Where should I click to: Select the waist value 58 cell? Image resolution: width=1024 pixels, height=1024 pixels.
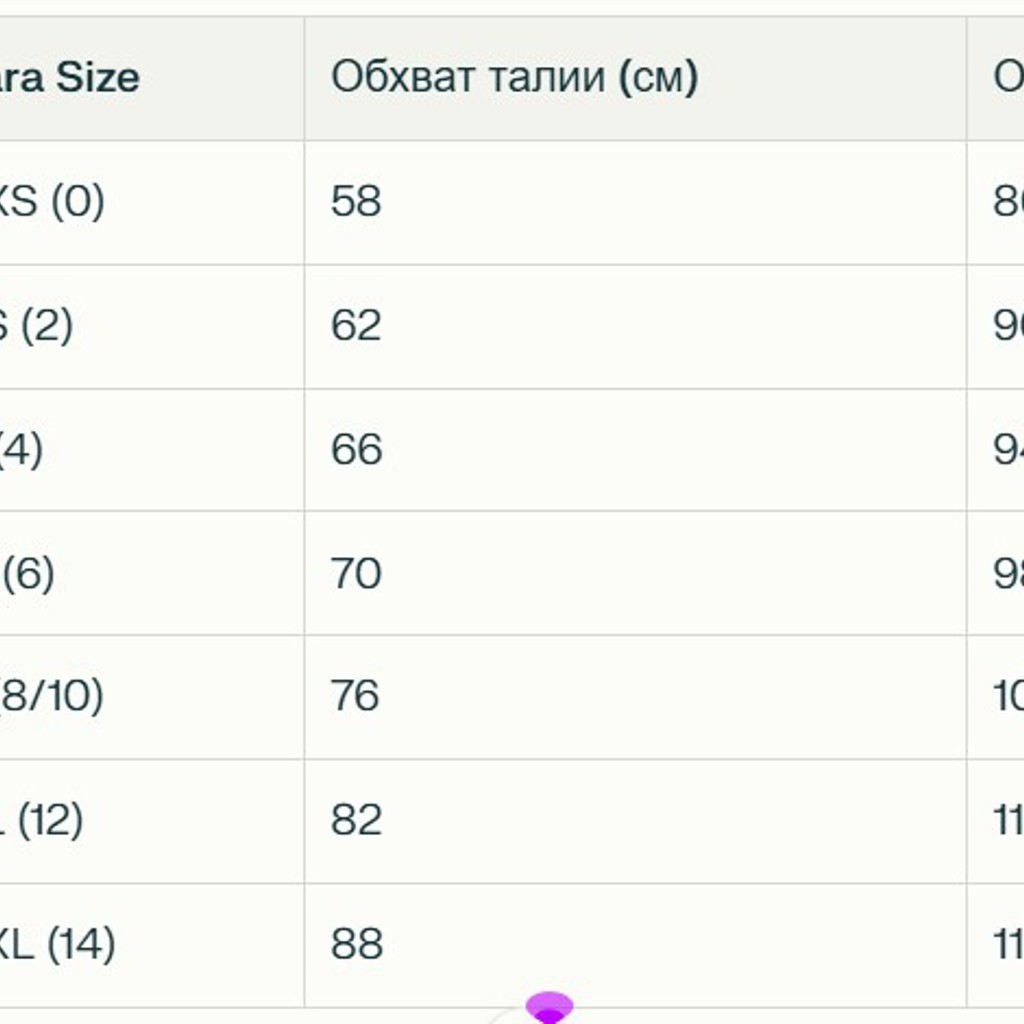tap(635, 202)
